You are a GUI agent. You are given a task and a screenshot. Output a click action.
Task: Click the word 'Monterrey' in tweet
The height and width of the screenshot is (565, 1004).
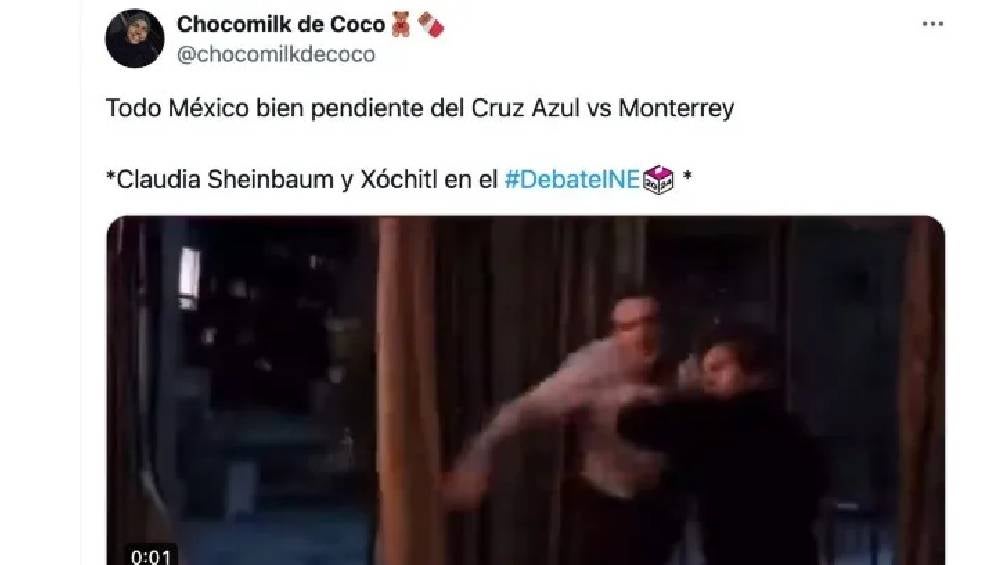[676, 108]
